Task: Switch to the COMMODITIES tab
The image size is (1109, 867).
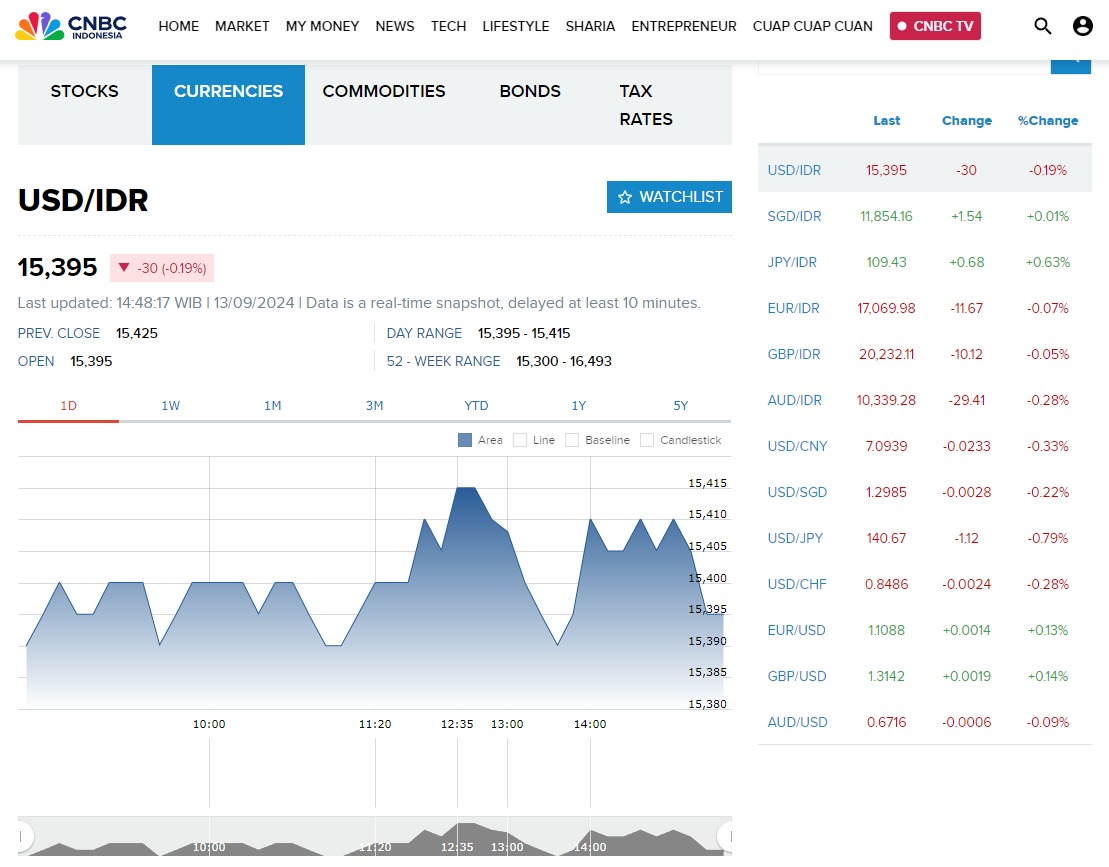Action: point(384,92)
